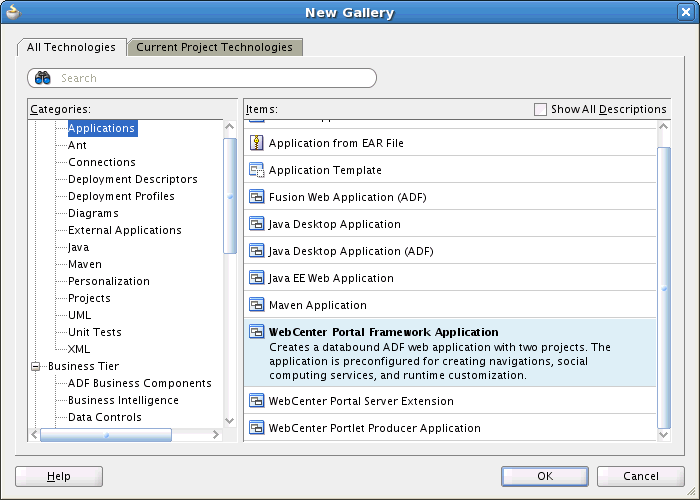Select the Java category
Screen dimensions: 700x500
(78, 247)
